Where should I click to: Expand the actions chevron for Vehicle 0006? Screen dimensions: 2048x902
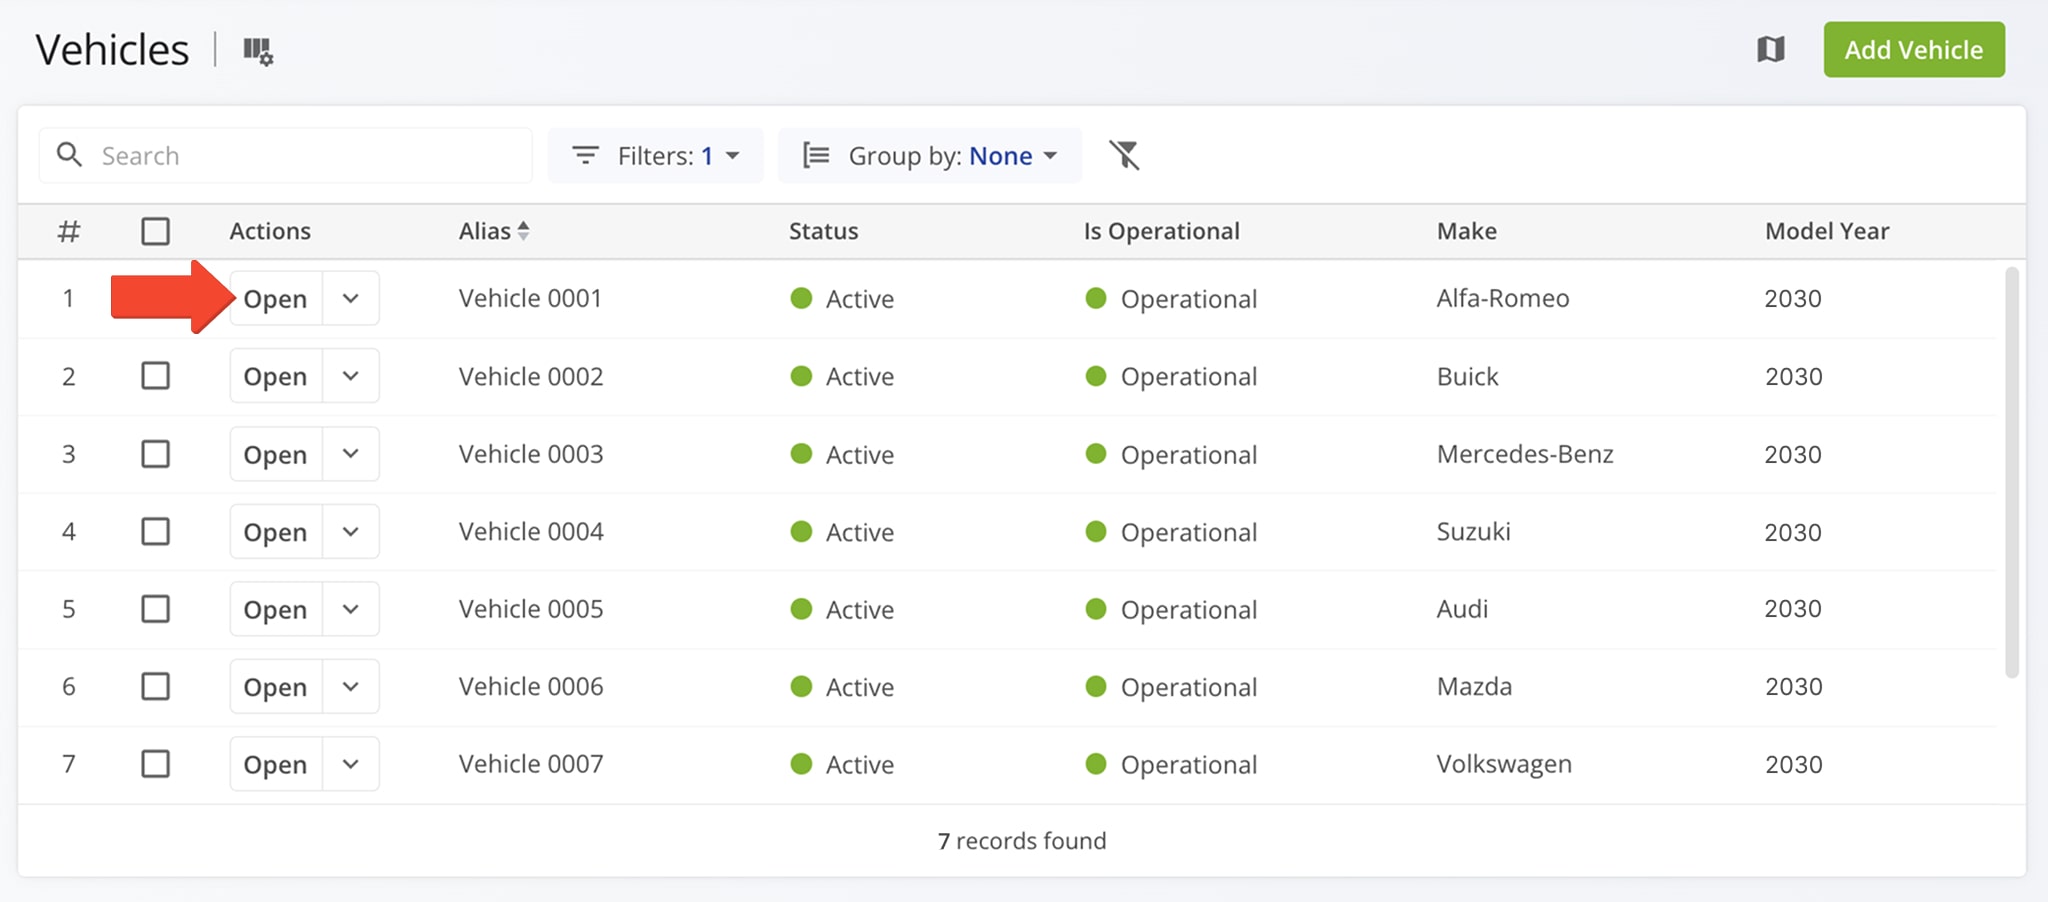coord(351,686)
